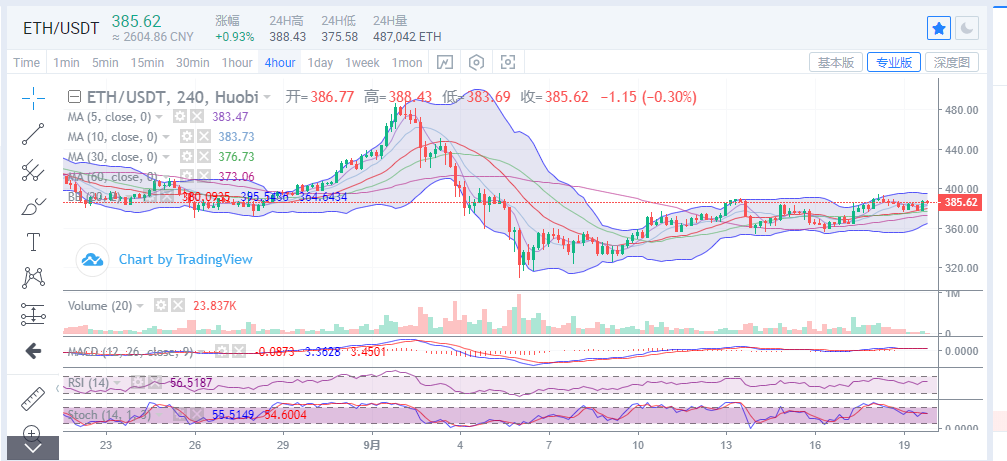Open the chart settings hexagon icon
The width and height of the screenshot is (1007, 461).
(476, 62)
